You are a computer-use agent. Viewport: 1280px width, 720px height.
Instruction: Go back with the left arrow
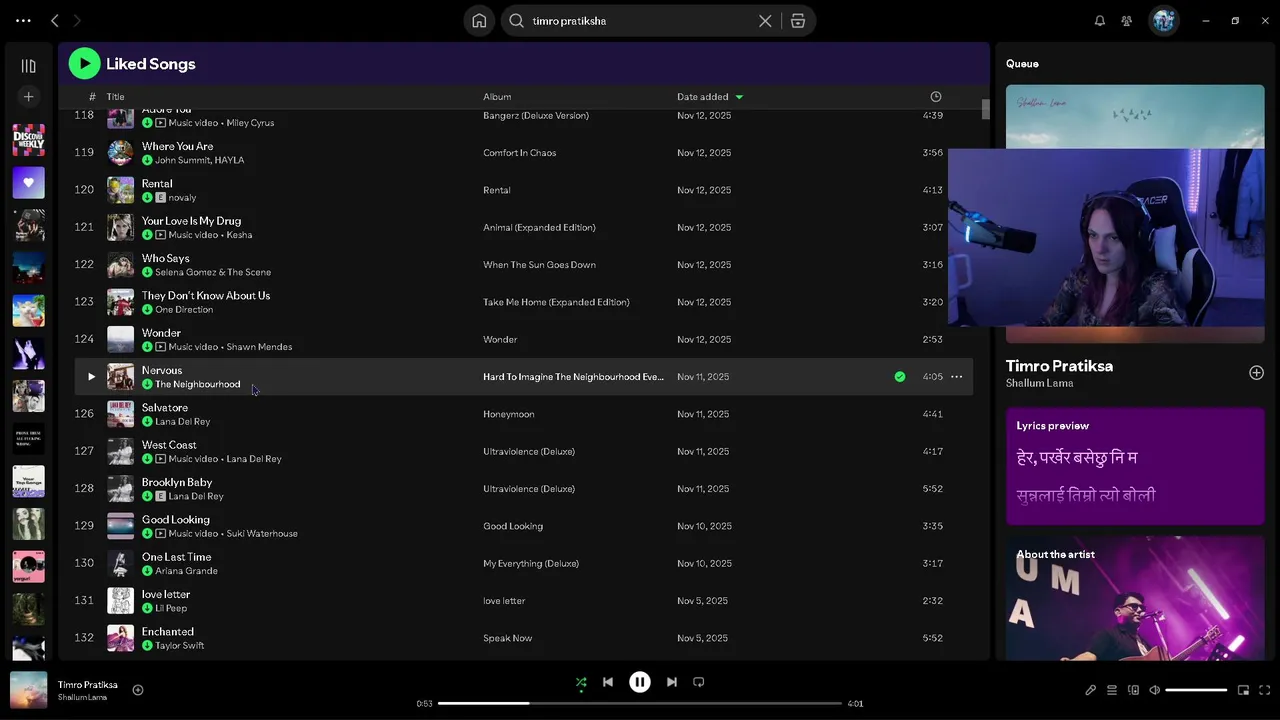(55, 20)
